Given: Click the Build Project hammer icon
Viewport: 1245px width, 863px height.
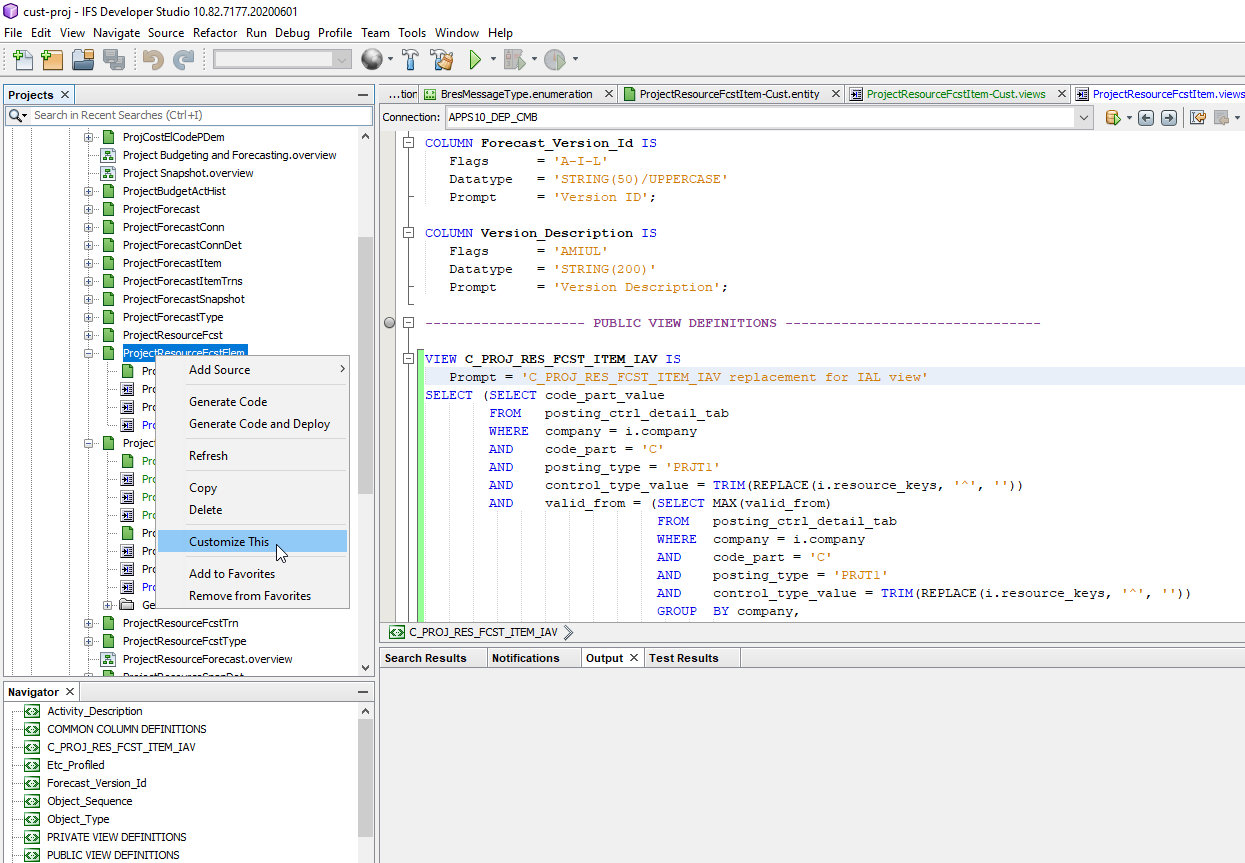Looking at the screenshot, I should tap(410, 60).
